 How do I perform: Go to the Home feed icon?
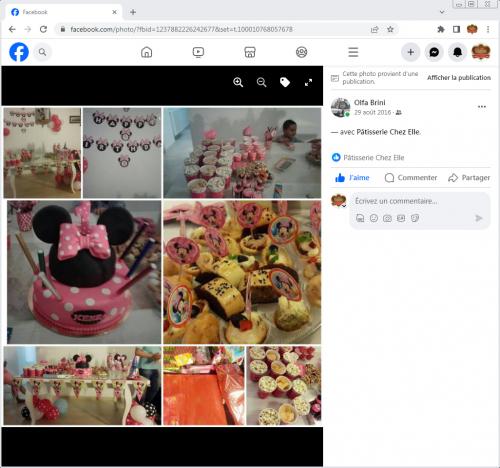[146, 52]
